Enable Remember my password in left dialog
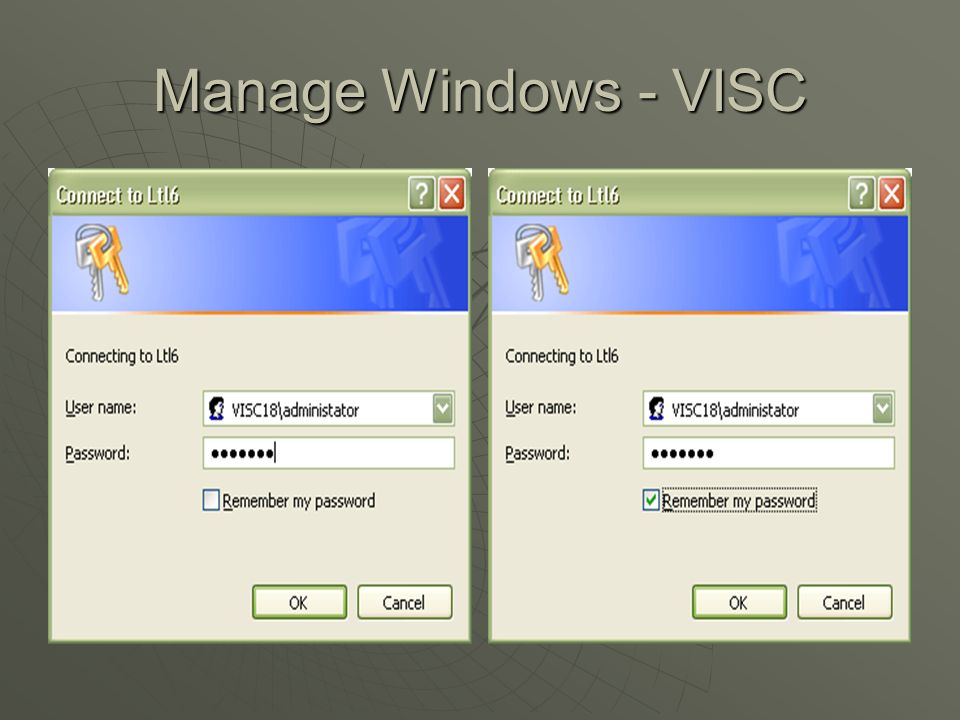This screenshot has height=720, width=960. coord(211,500)
